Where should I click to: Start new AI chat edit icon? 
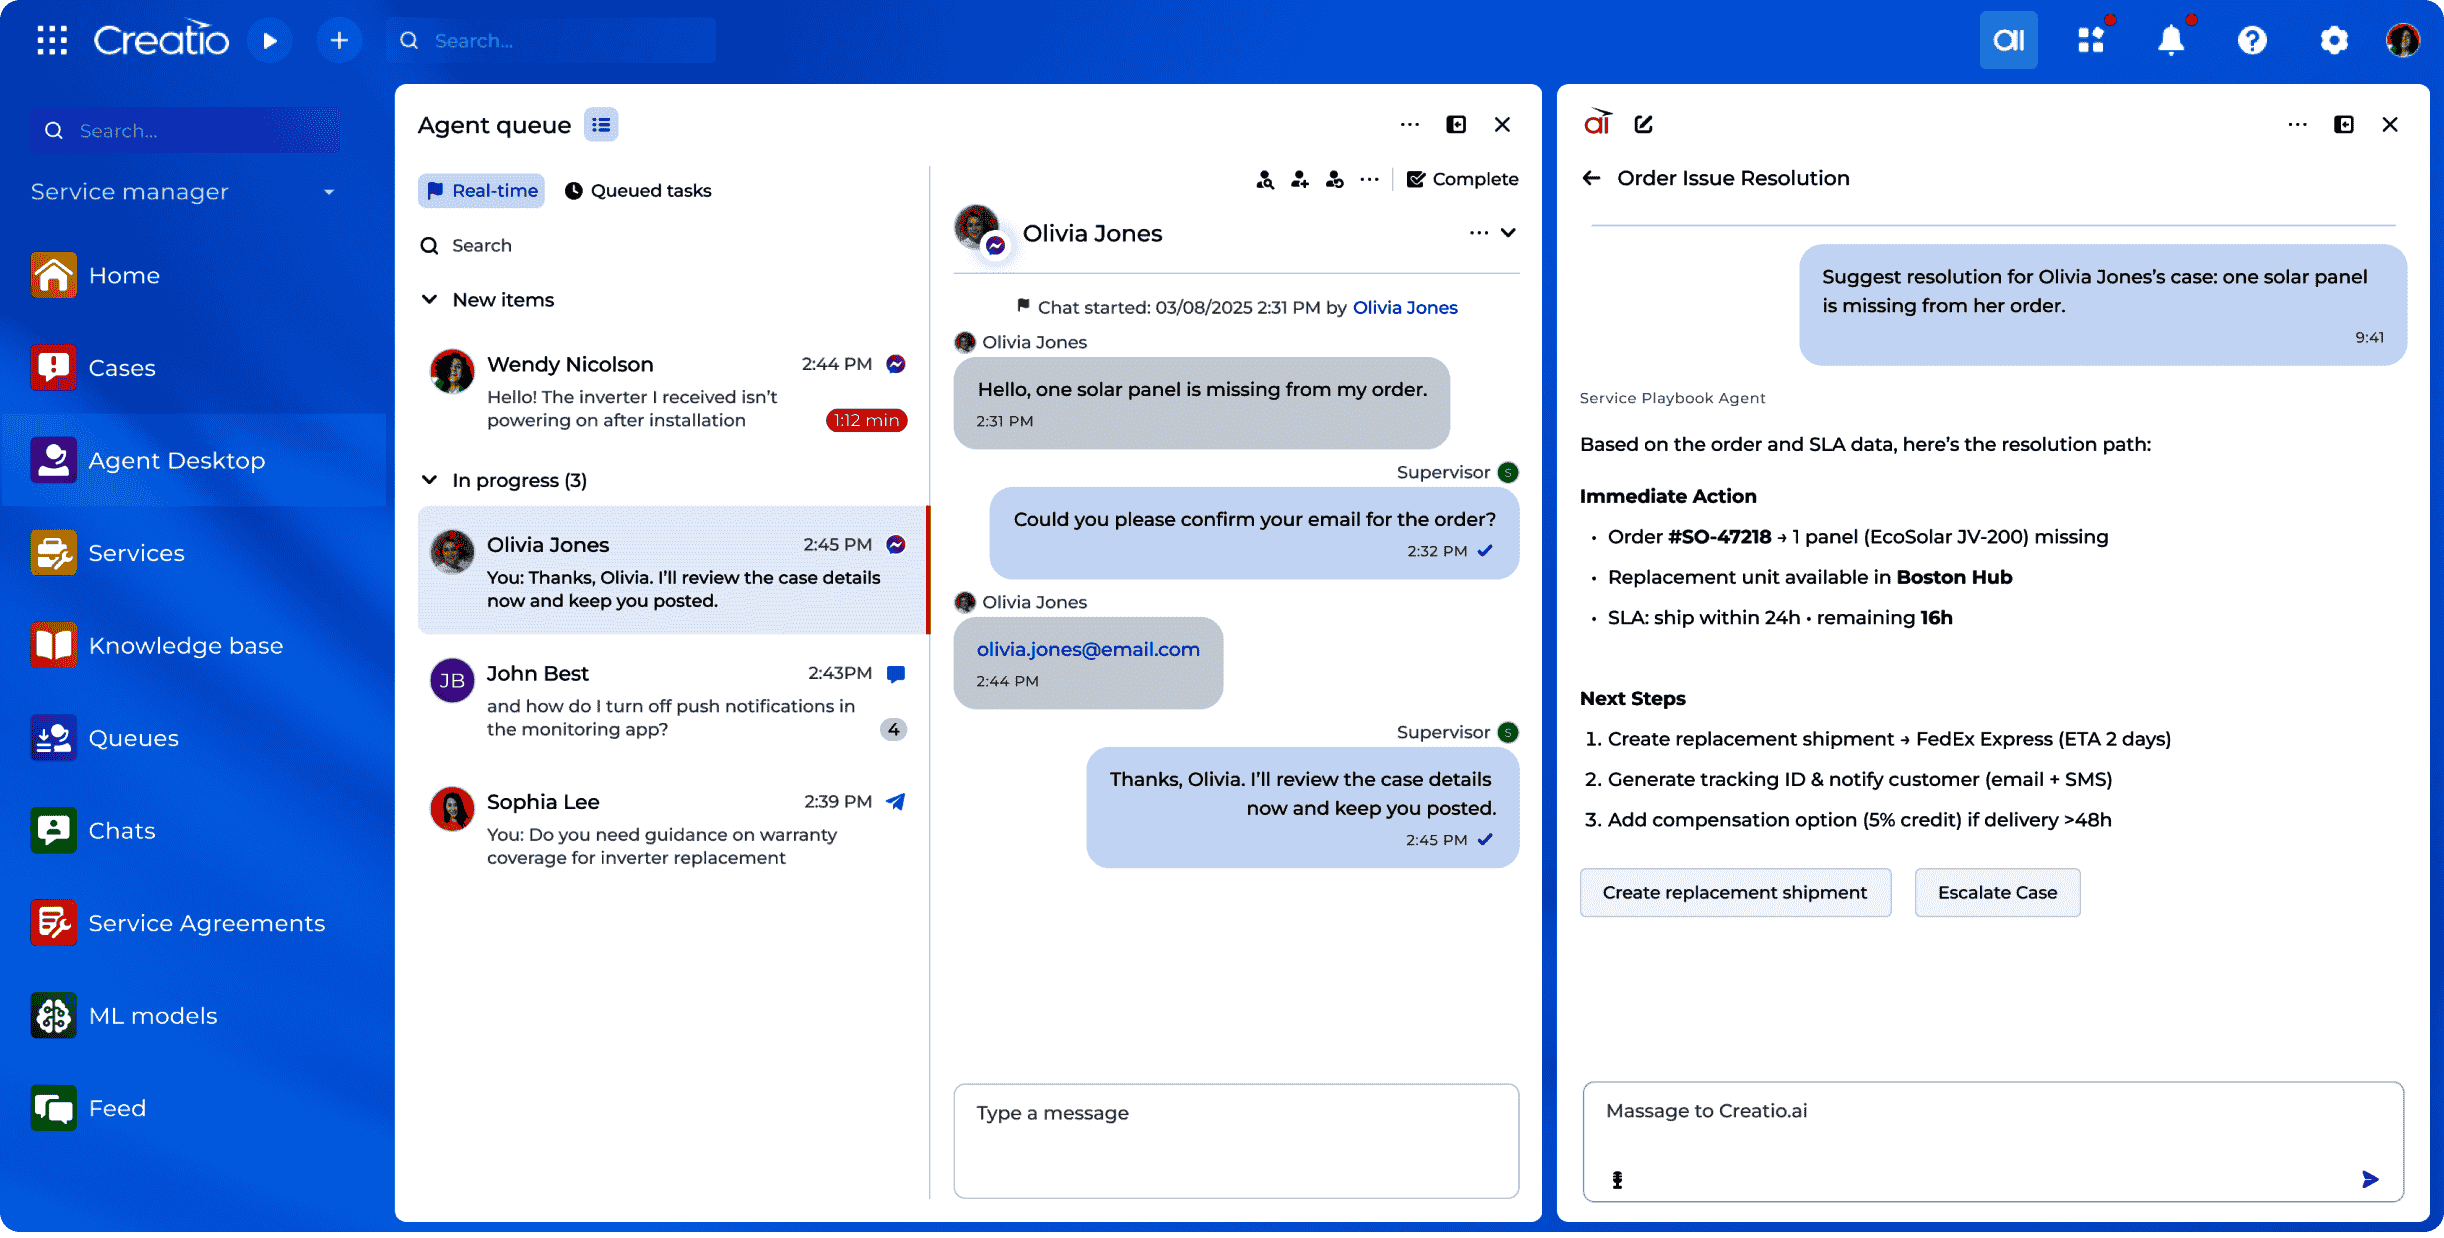[1643, 124]
